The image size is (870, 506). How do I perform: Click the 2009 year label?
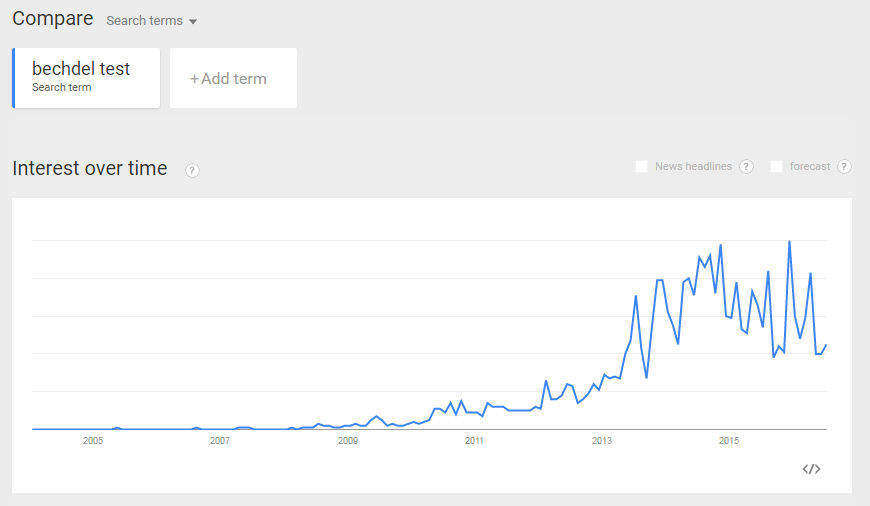pyautogui.click(x=347, y=440)
